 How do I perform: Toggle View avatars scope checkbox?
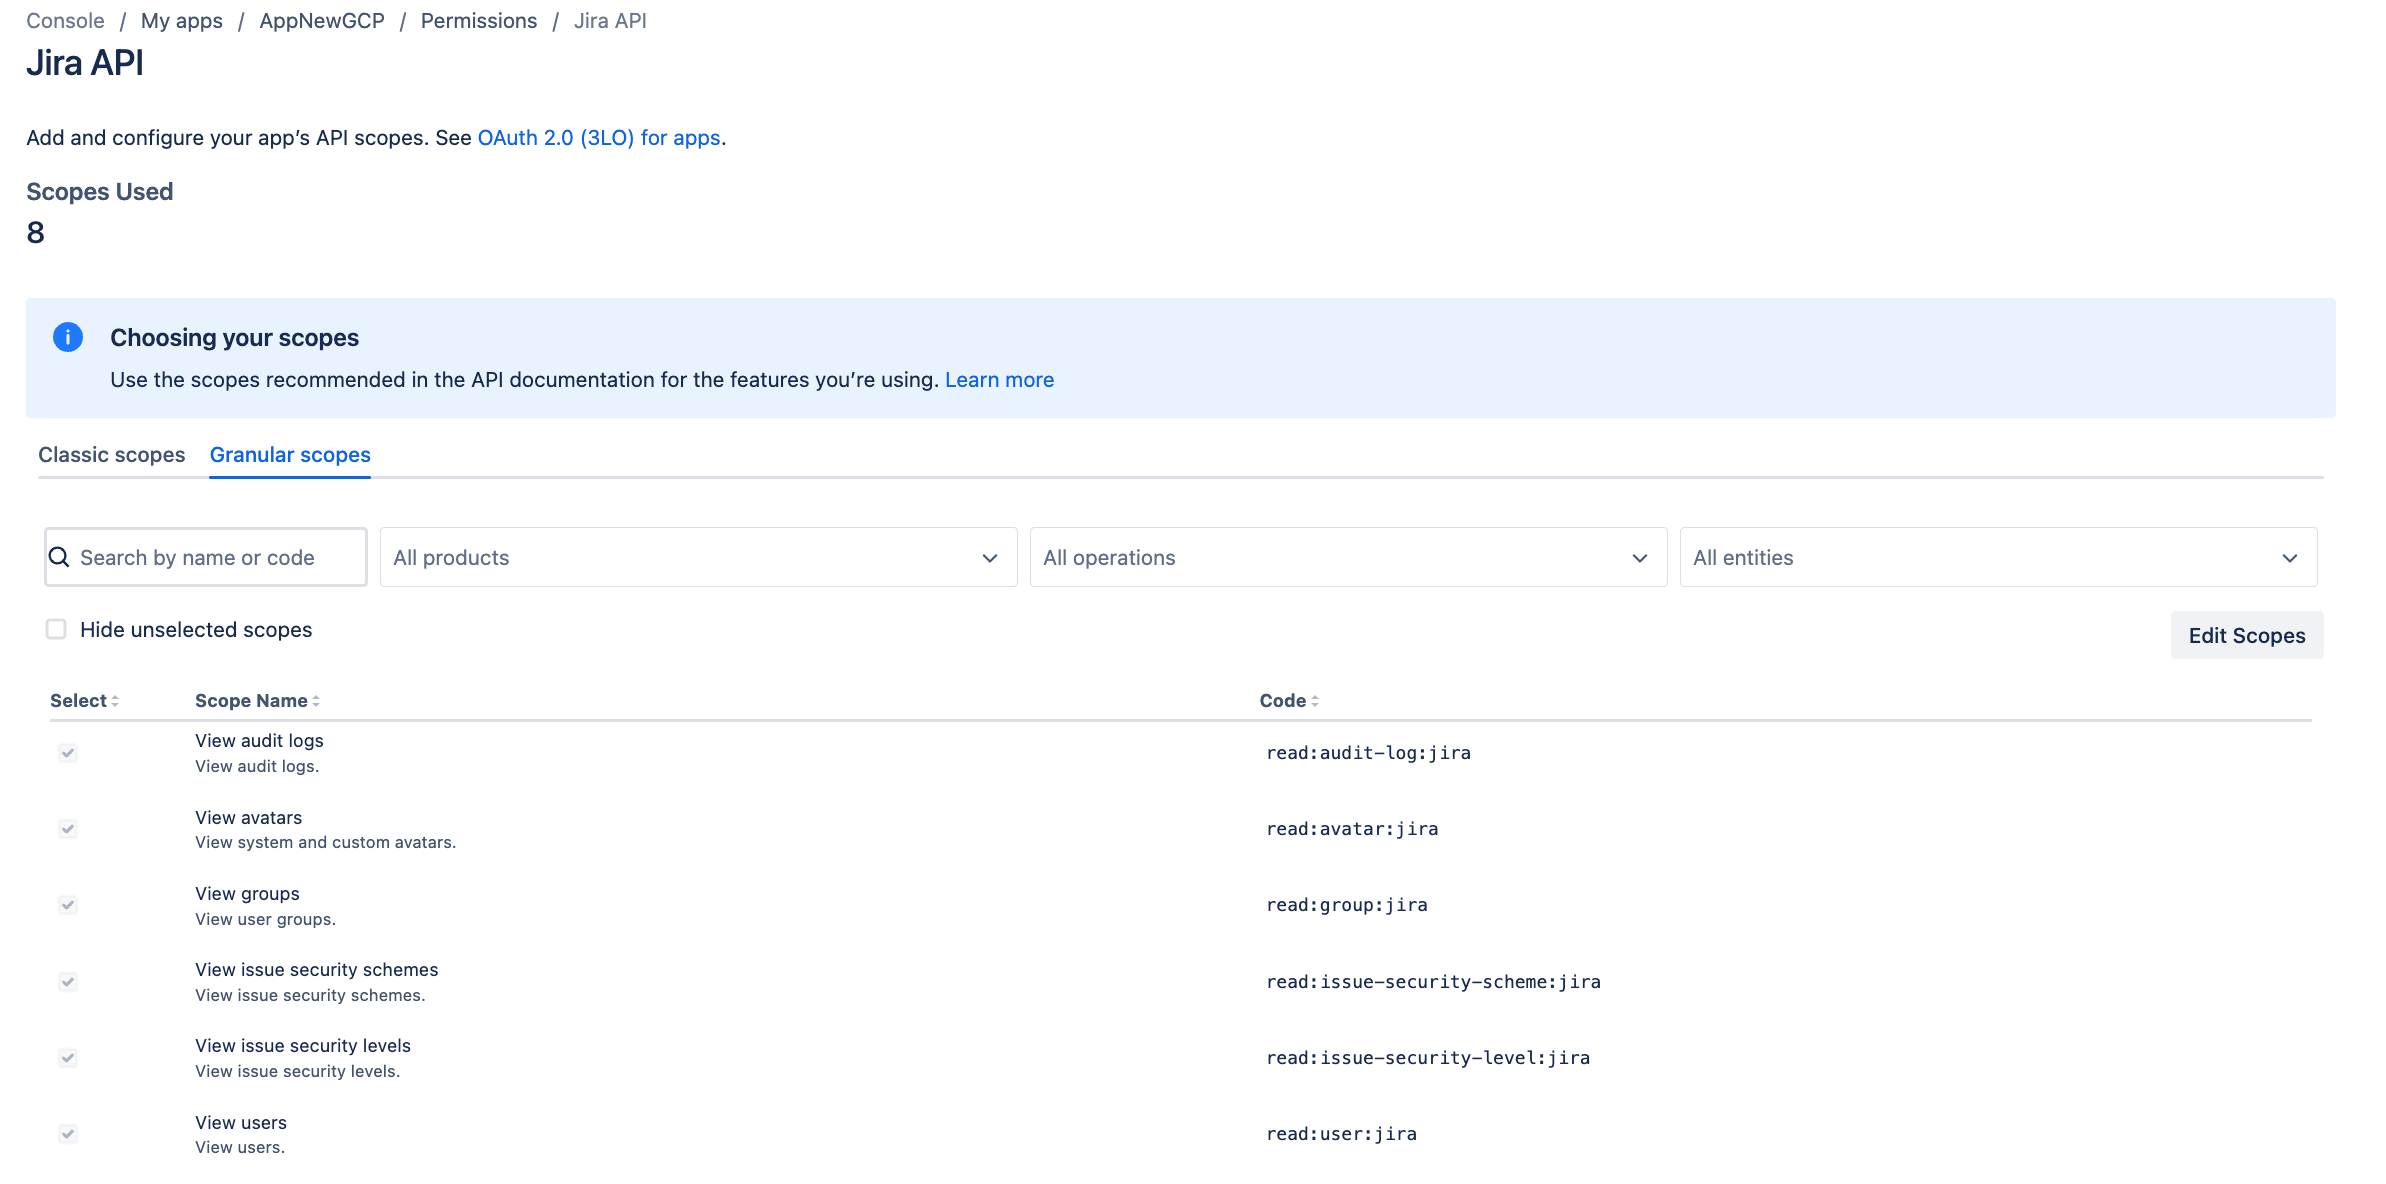68,829
